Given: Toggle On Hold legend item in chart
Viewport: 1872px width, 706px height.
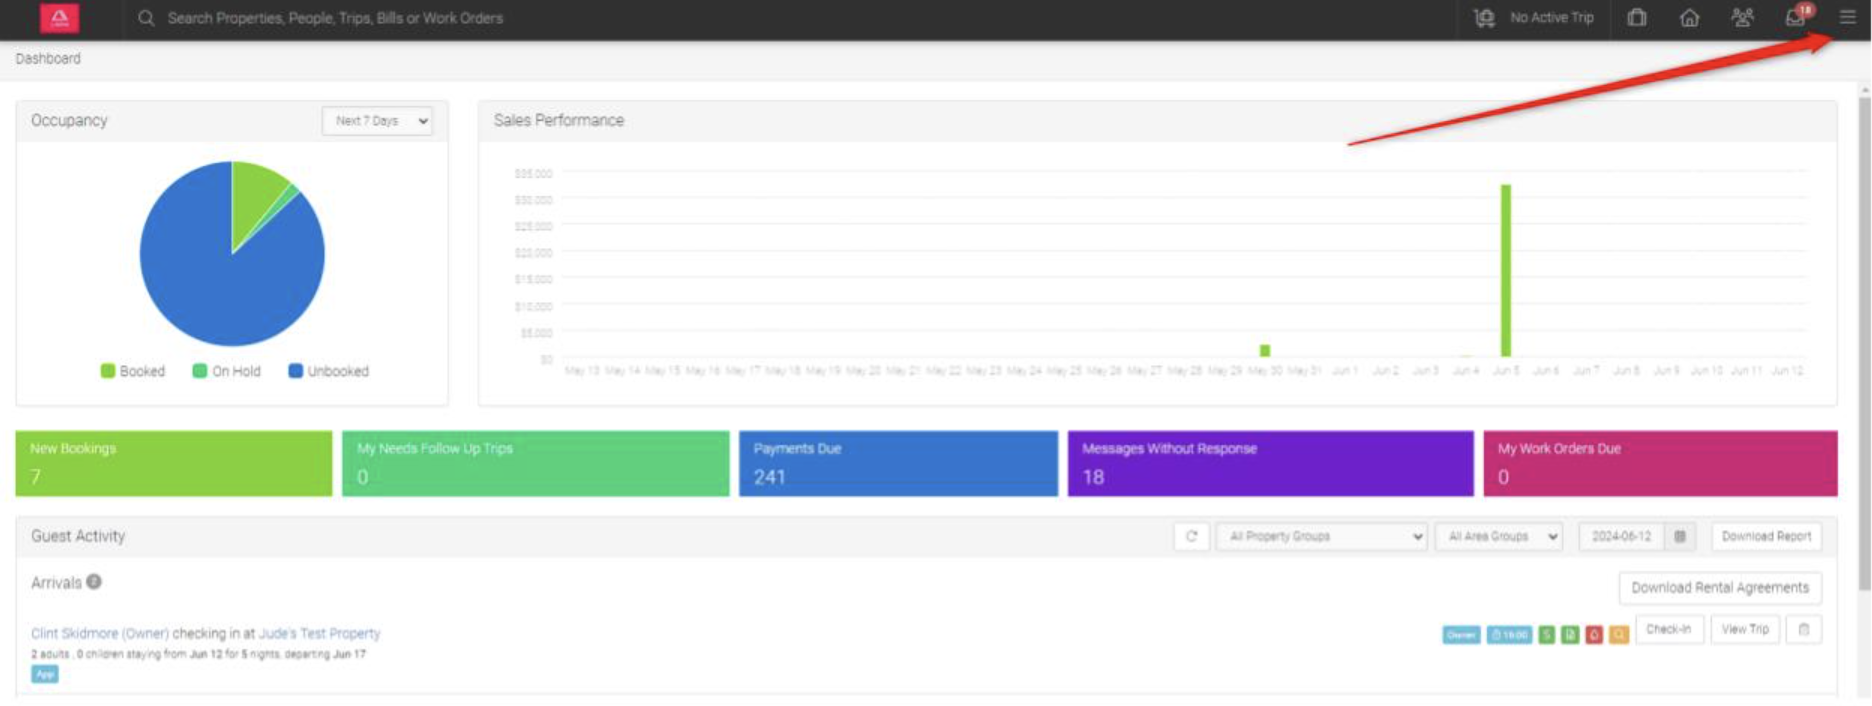Looking at the screenshot, I should coord(227,371).
